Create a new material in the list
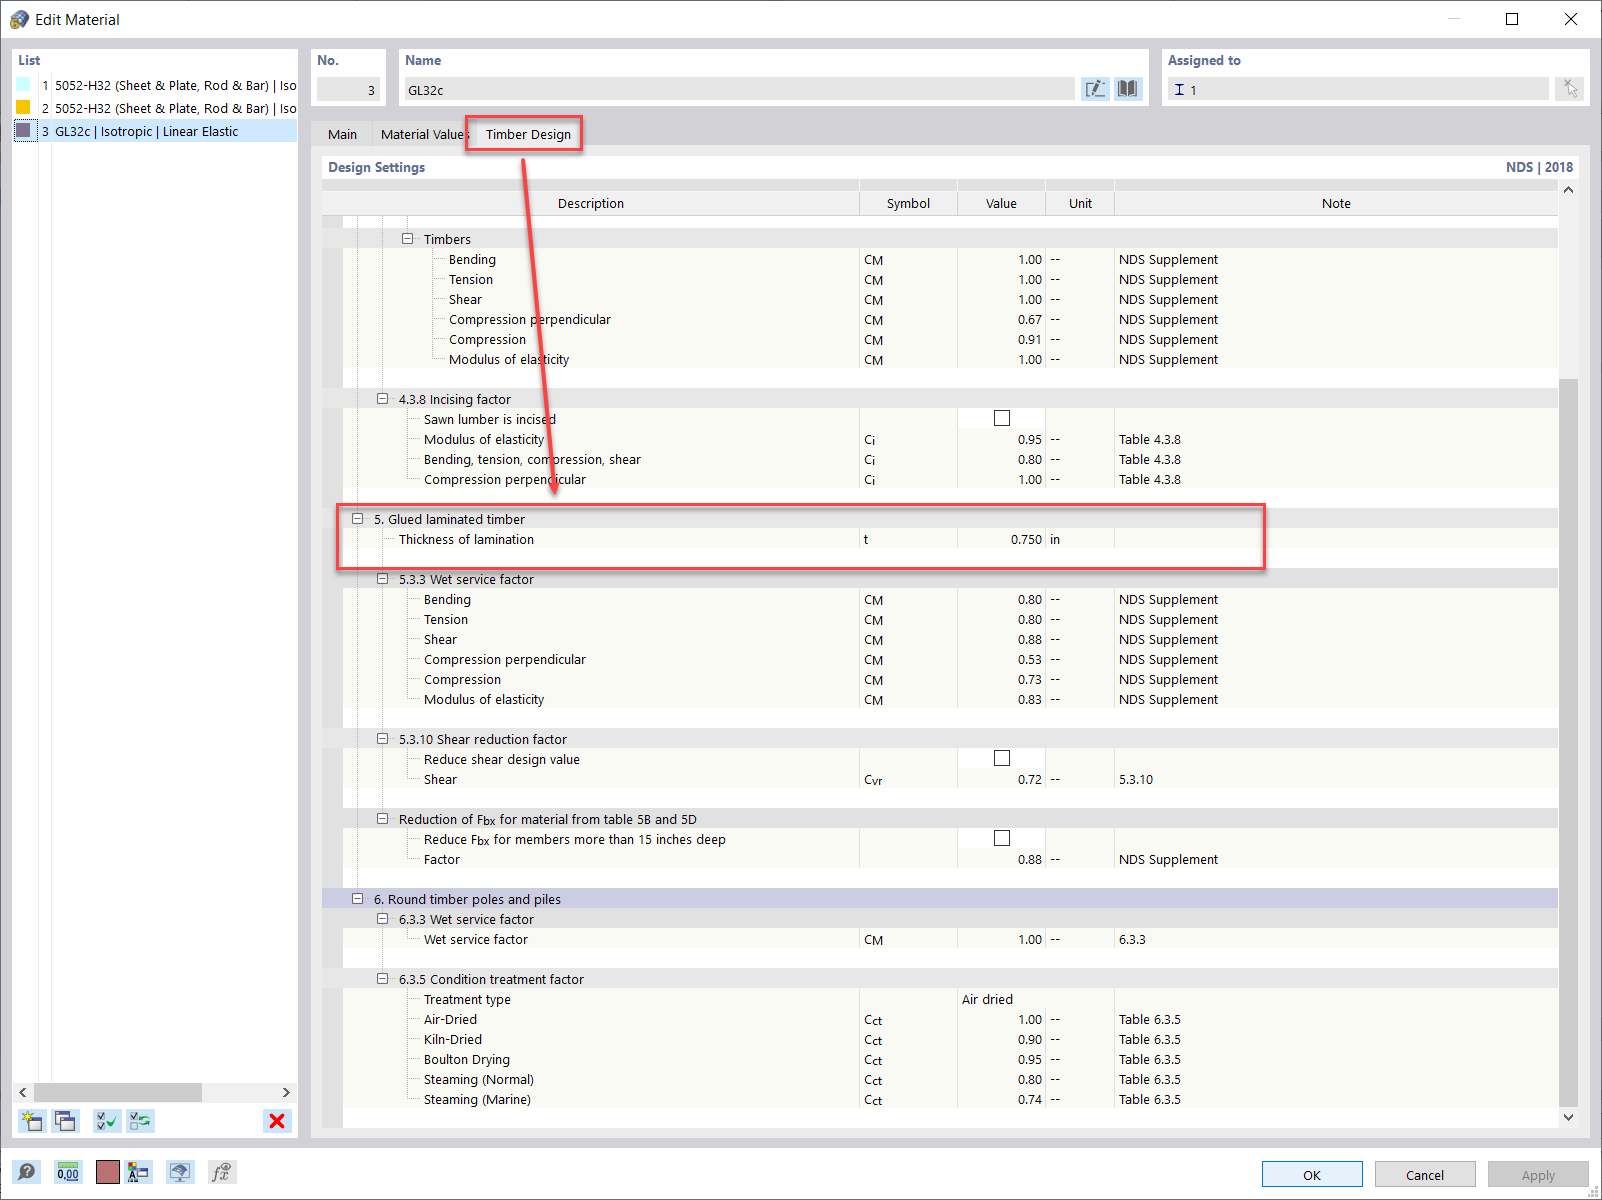Viewport: 1602px width, 1200px height. coord(31,1121)
